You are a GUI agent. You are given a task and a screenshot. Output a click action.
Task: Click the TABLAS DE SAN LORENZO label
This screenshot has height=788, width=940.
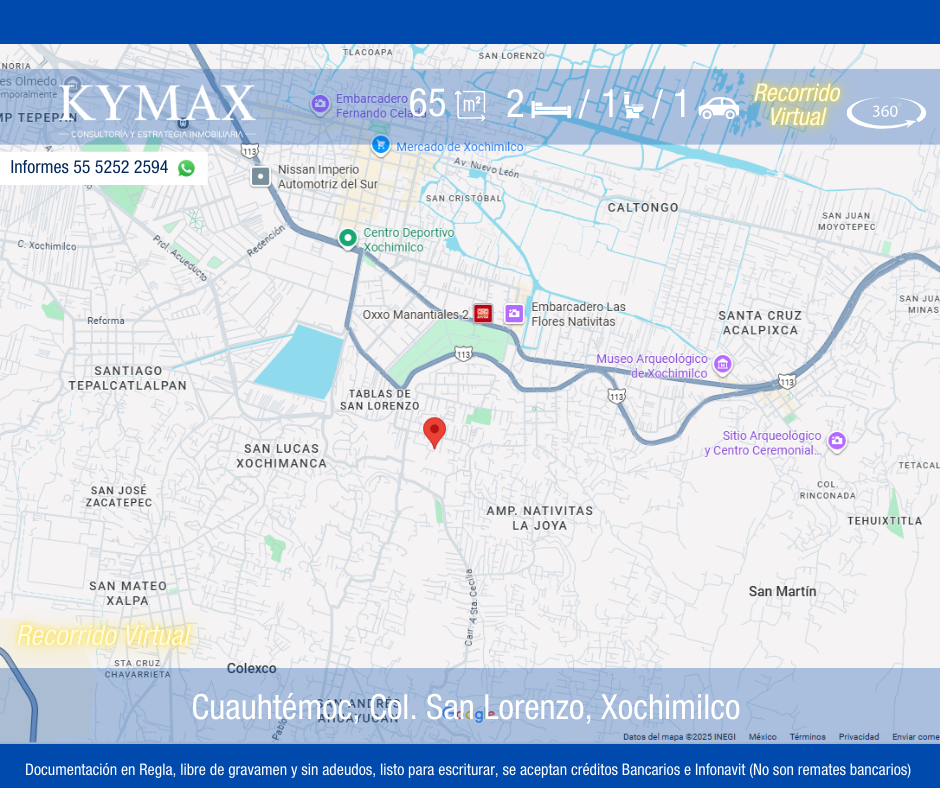point(380,400)
